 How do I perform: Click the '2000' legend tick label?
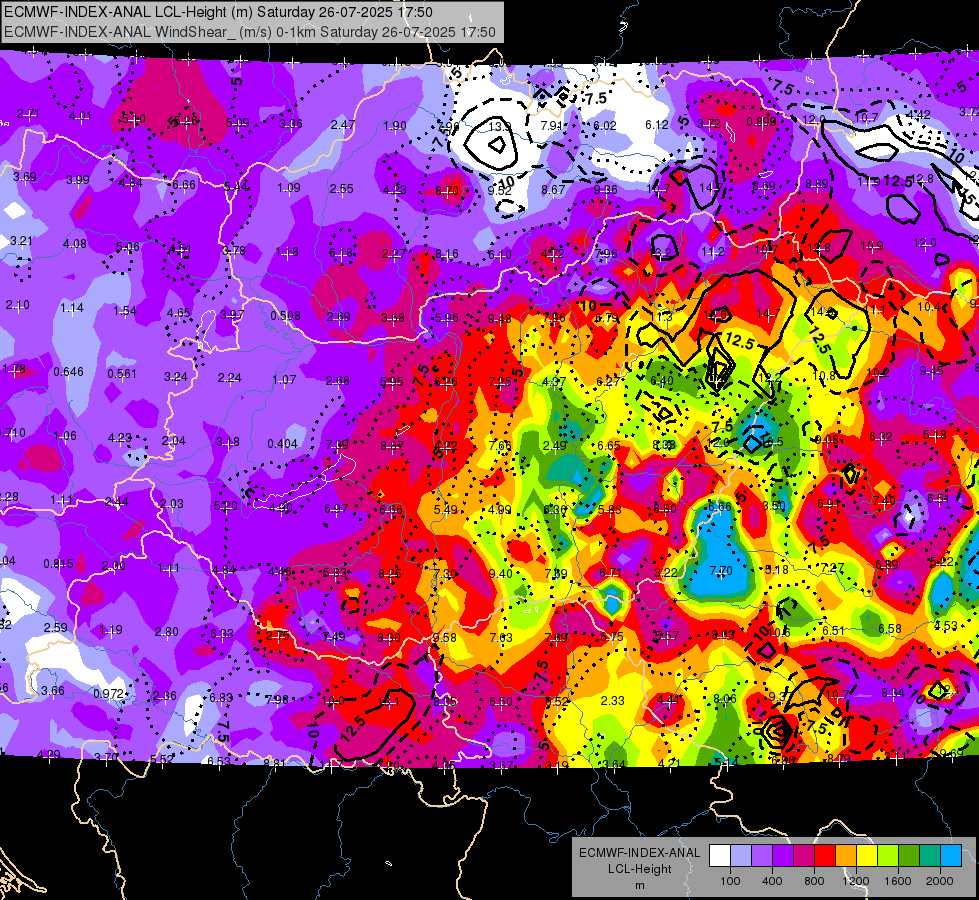click(x=940, y=881)
